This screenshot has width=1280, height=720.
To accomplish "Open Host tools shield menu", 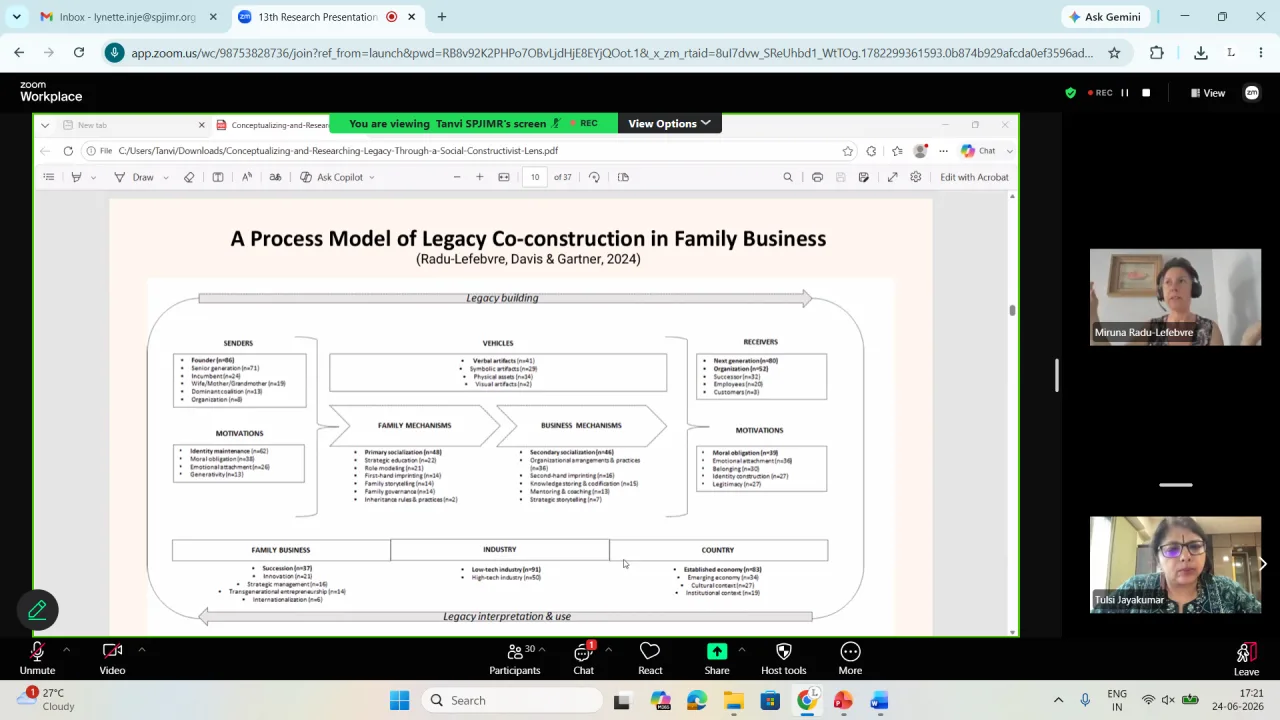I will pyautogui.click(x=783, y=658).
